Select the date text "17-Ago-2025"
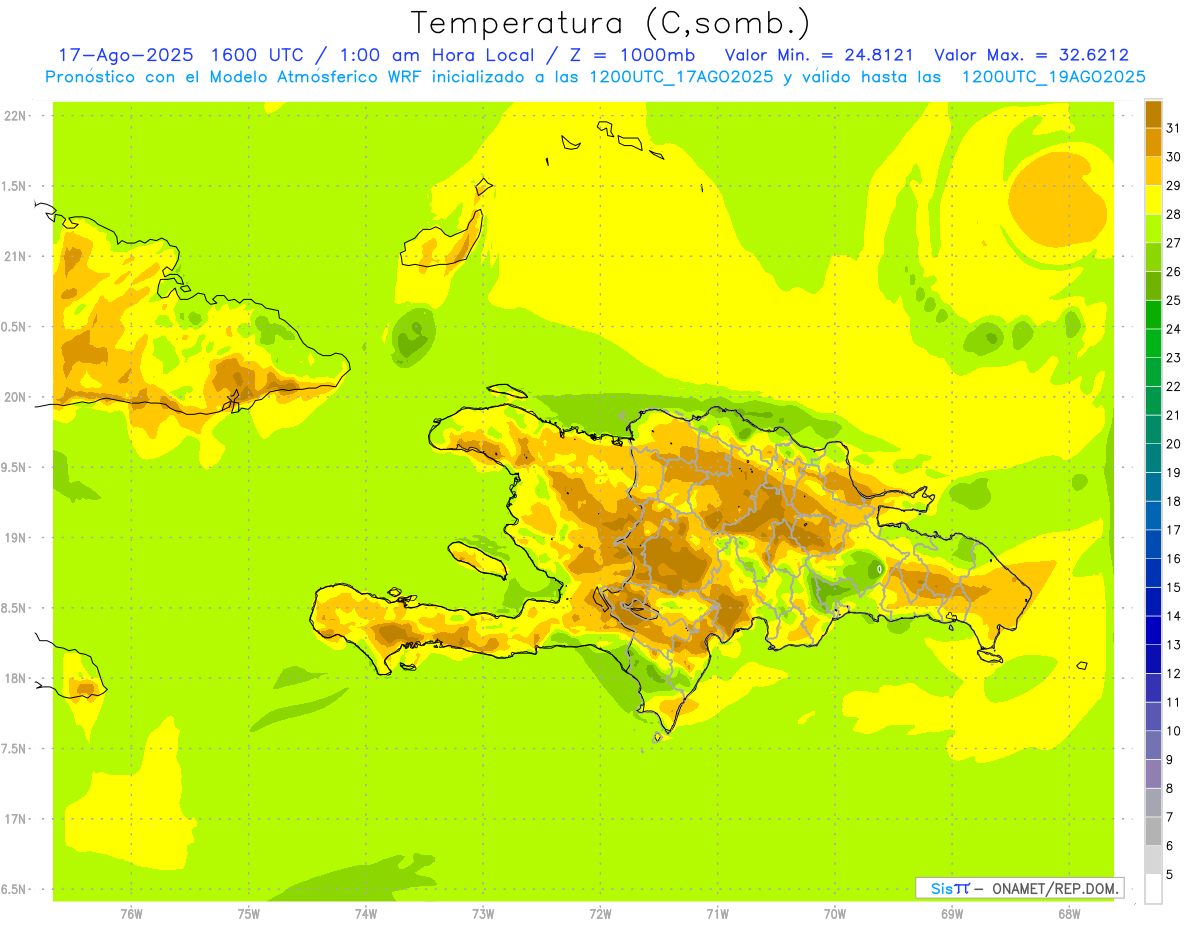The width and height of the screenshot is (1200, 927). coord(125,55)
